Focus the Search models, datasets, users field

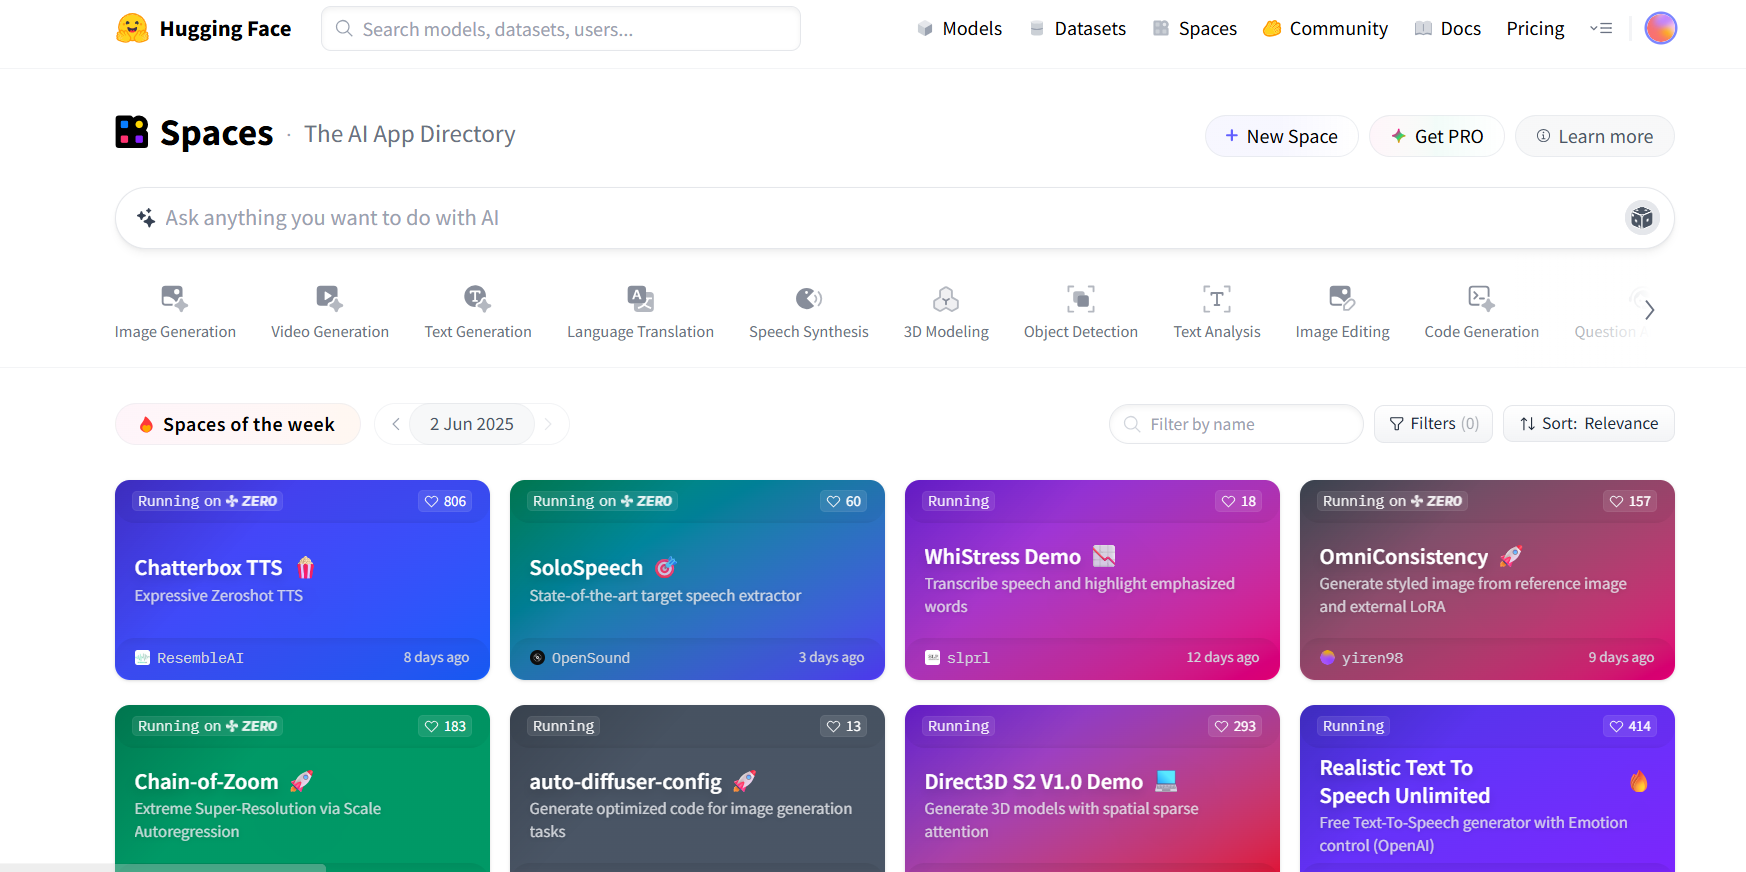pyautogui.click(x=561, y=29)
